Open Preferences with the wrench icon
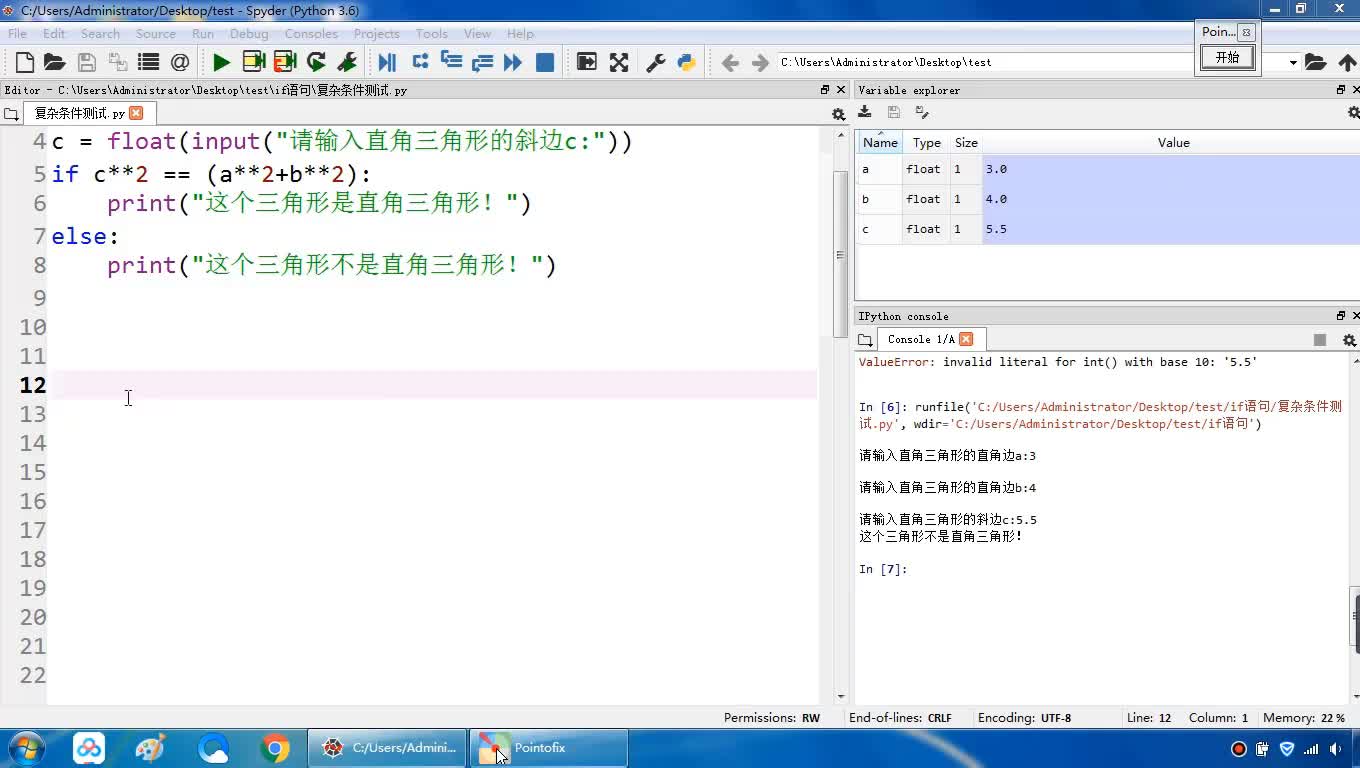Viewport: 1360px width, 768px height. click(656, 62)
